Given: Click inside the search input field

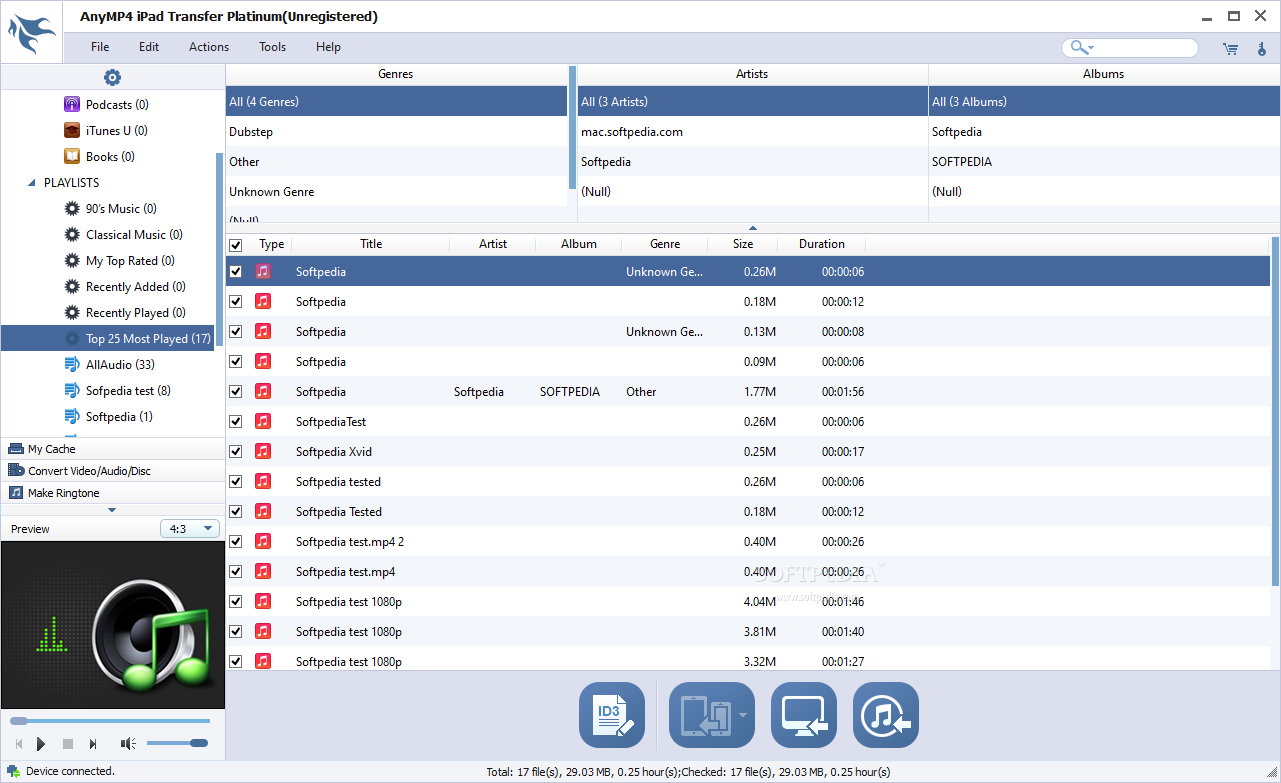Looking at the screenshot, I should click(x=1145, y=48).
